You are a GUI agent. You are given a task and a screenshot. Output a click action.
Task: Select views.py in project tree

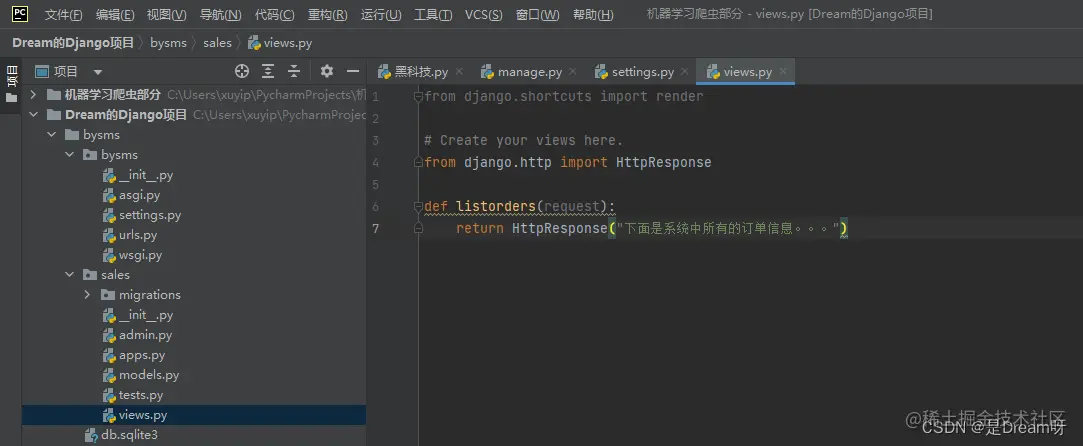[x=194, y=415]
